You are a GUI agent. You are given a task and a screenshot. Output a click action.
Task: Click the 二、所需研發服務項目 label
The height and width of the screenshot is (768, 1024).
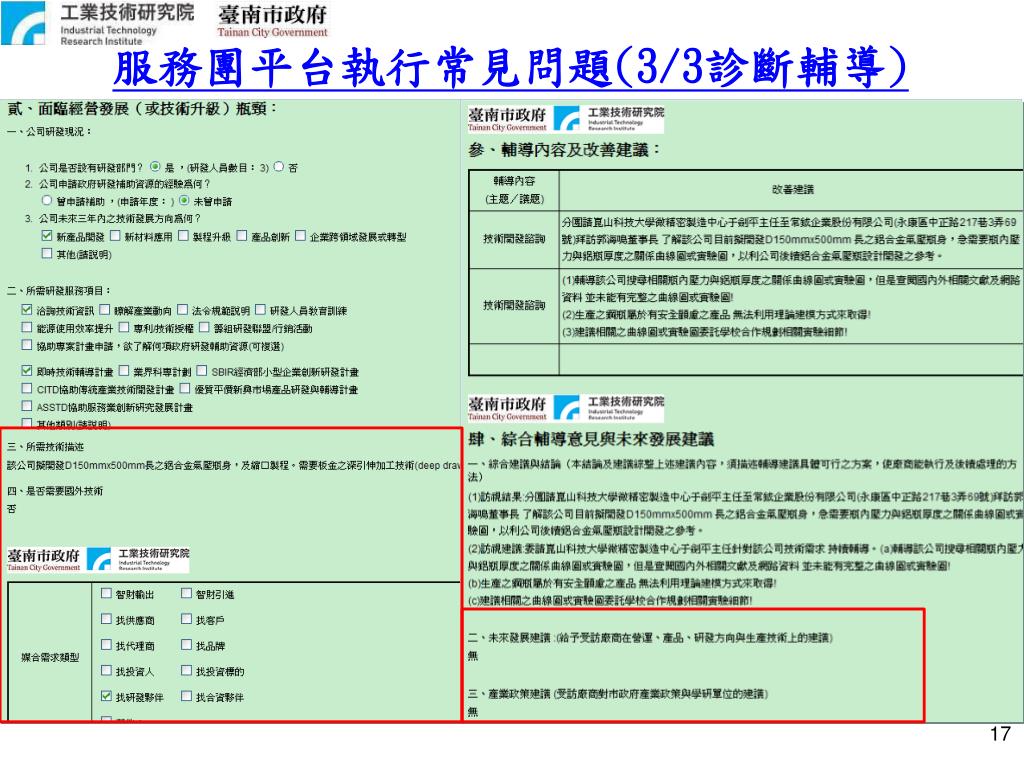pyautogui.click(x=59, y=290)
